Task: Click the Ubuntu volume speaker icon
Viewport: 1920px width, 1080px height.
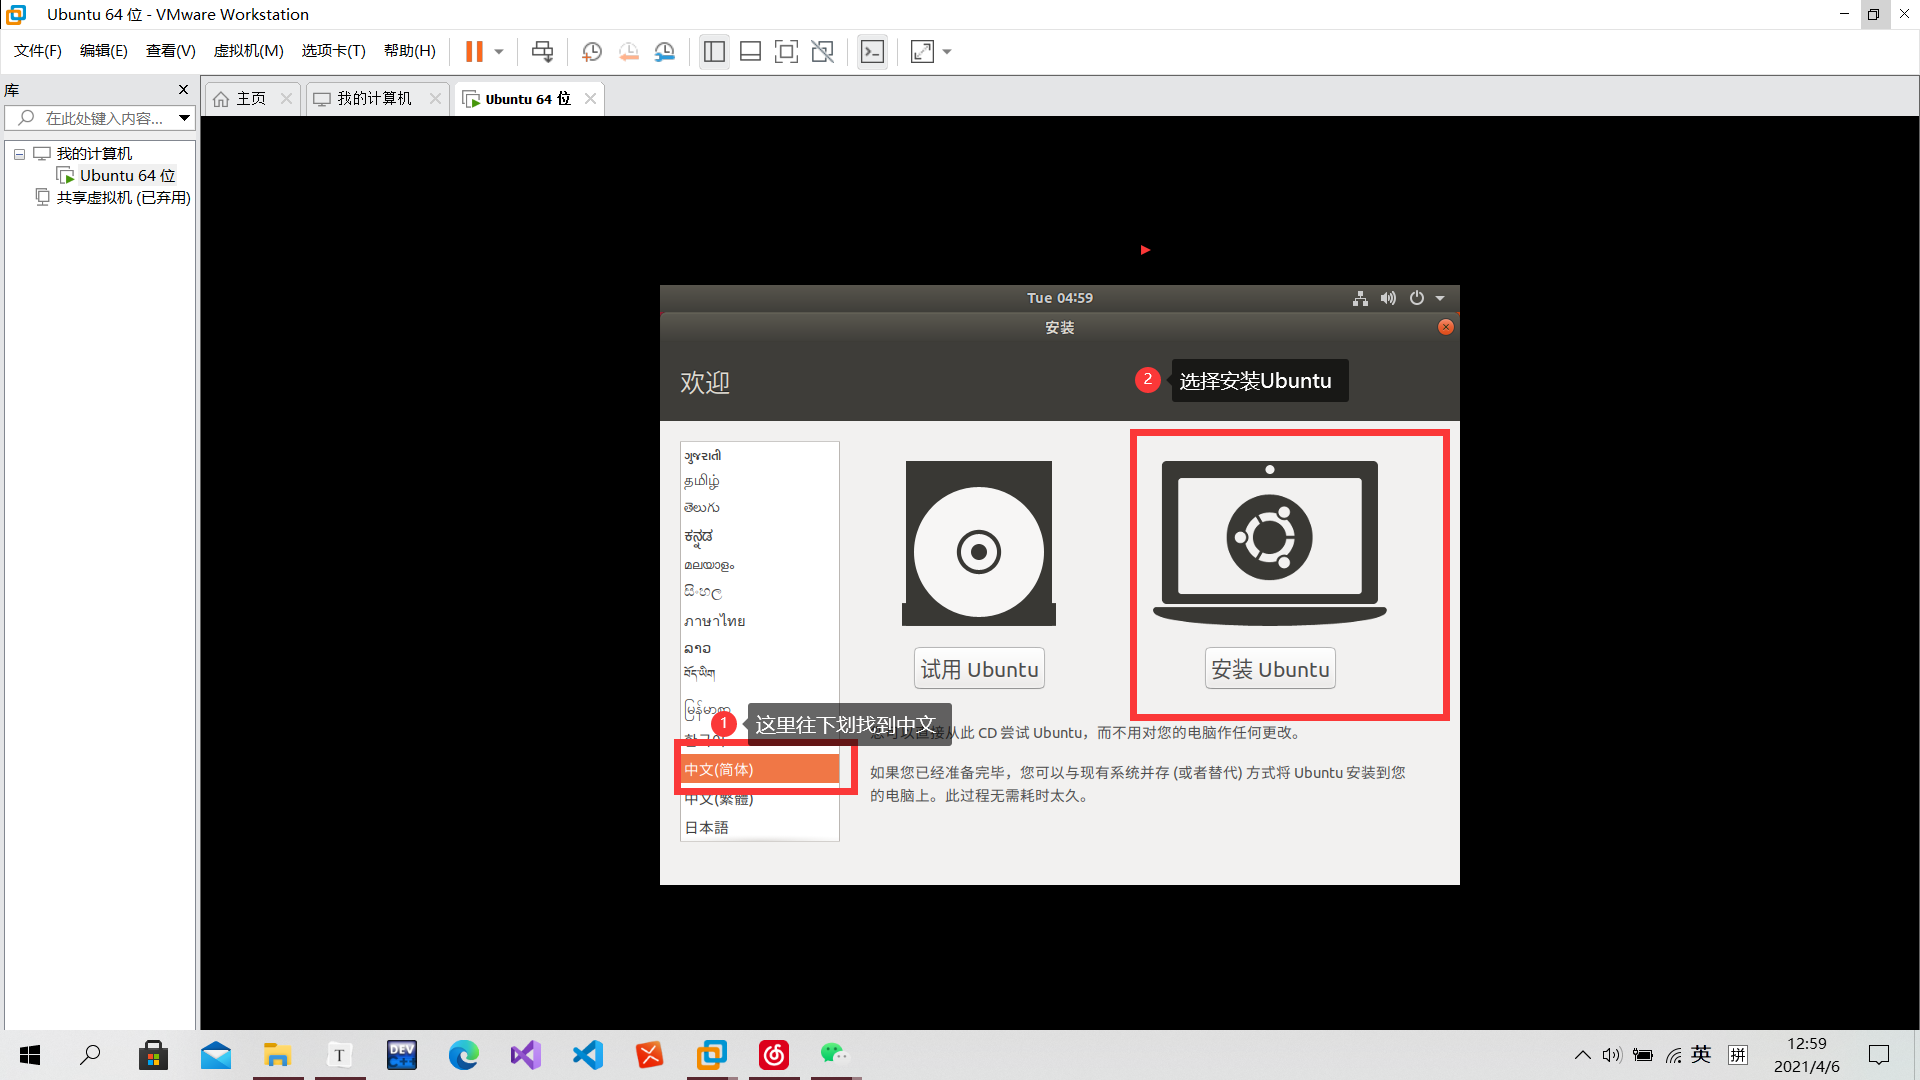Action: pyautogui.click(x=1388, y=298)
